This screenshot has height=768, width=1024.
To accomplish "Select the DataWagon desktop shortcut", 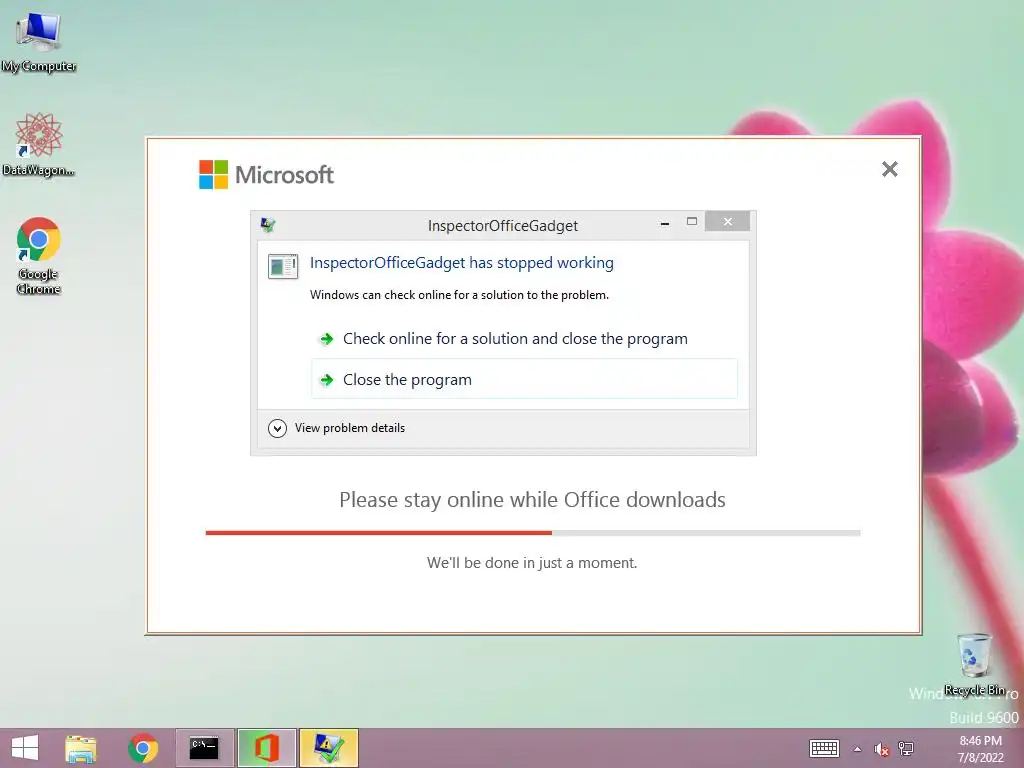I will click(39, 144).
